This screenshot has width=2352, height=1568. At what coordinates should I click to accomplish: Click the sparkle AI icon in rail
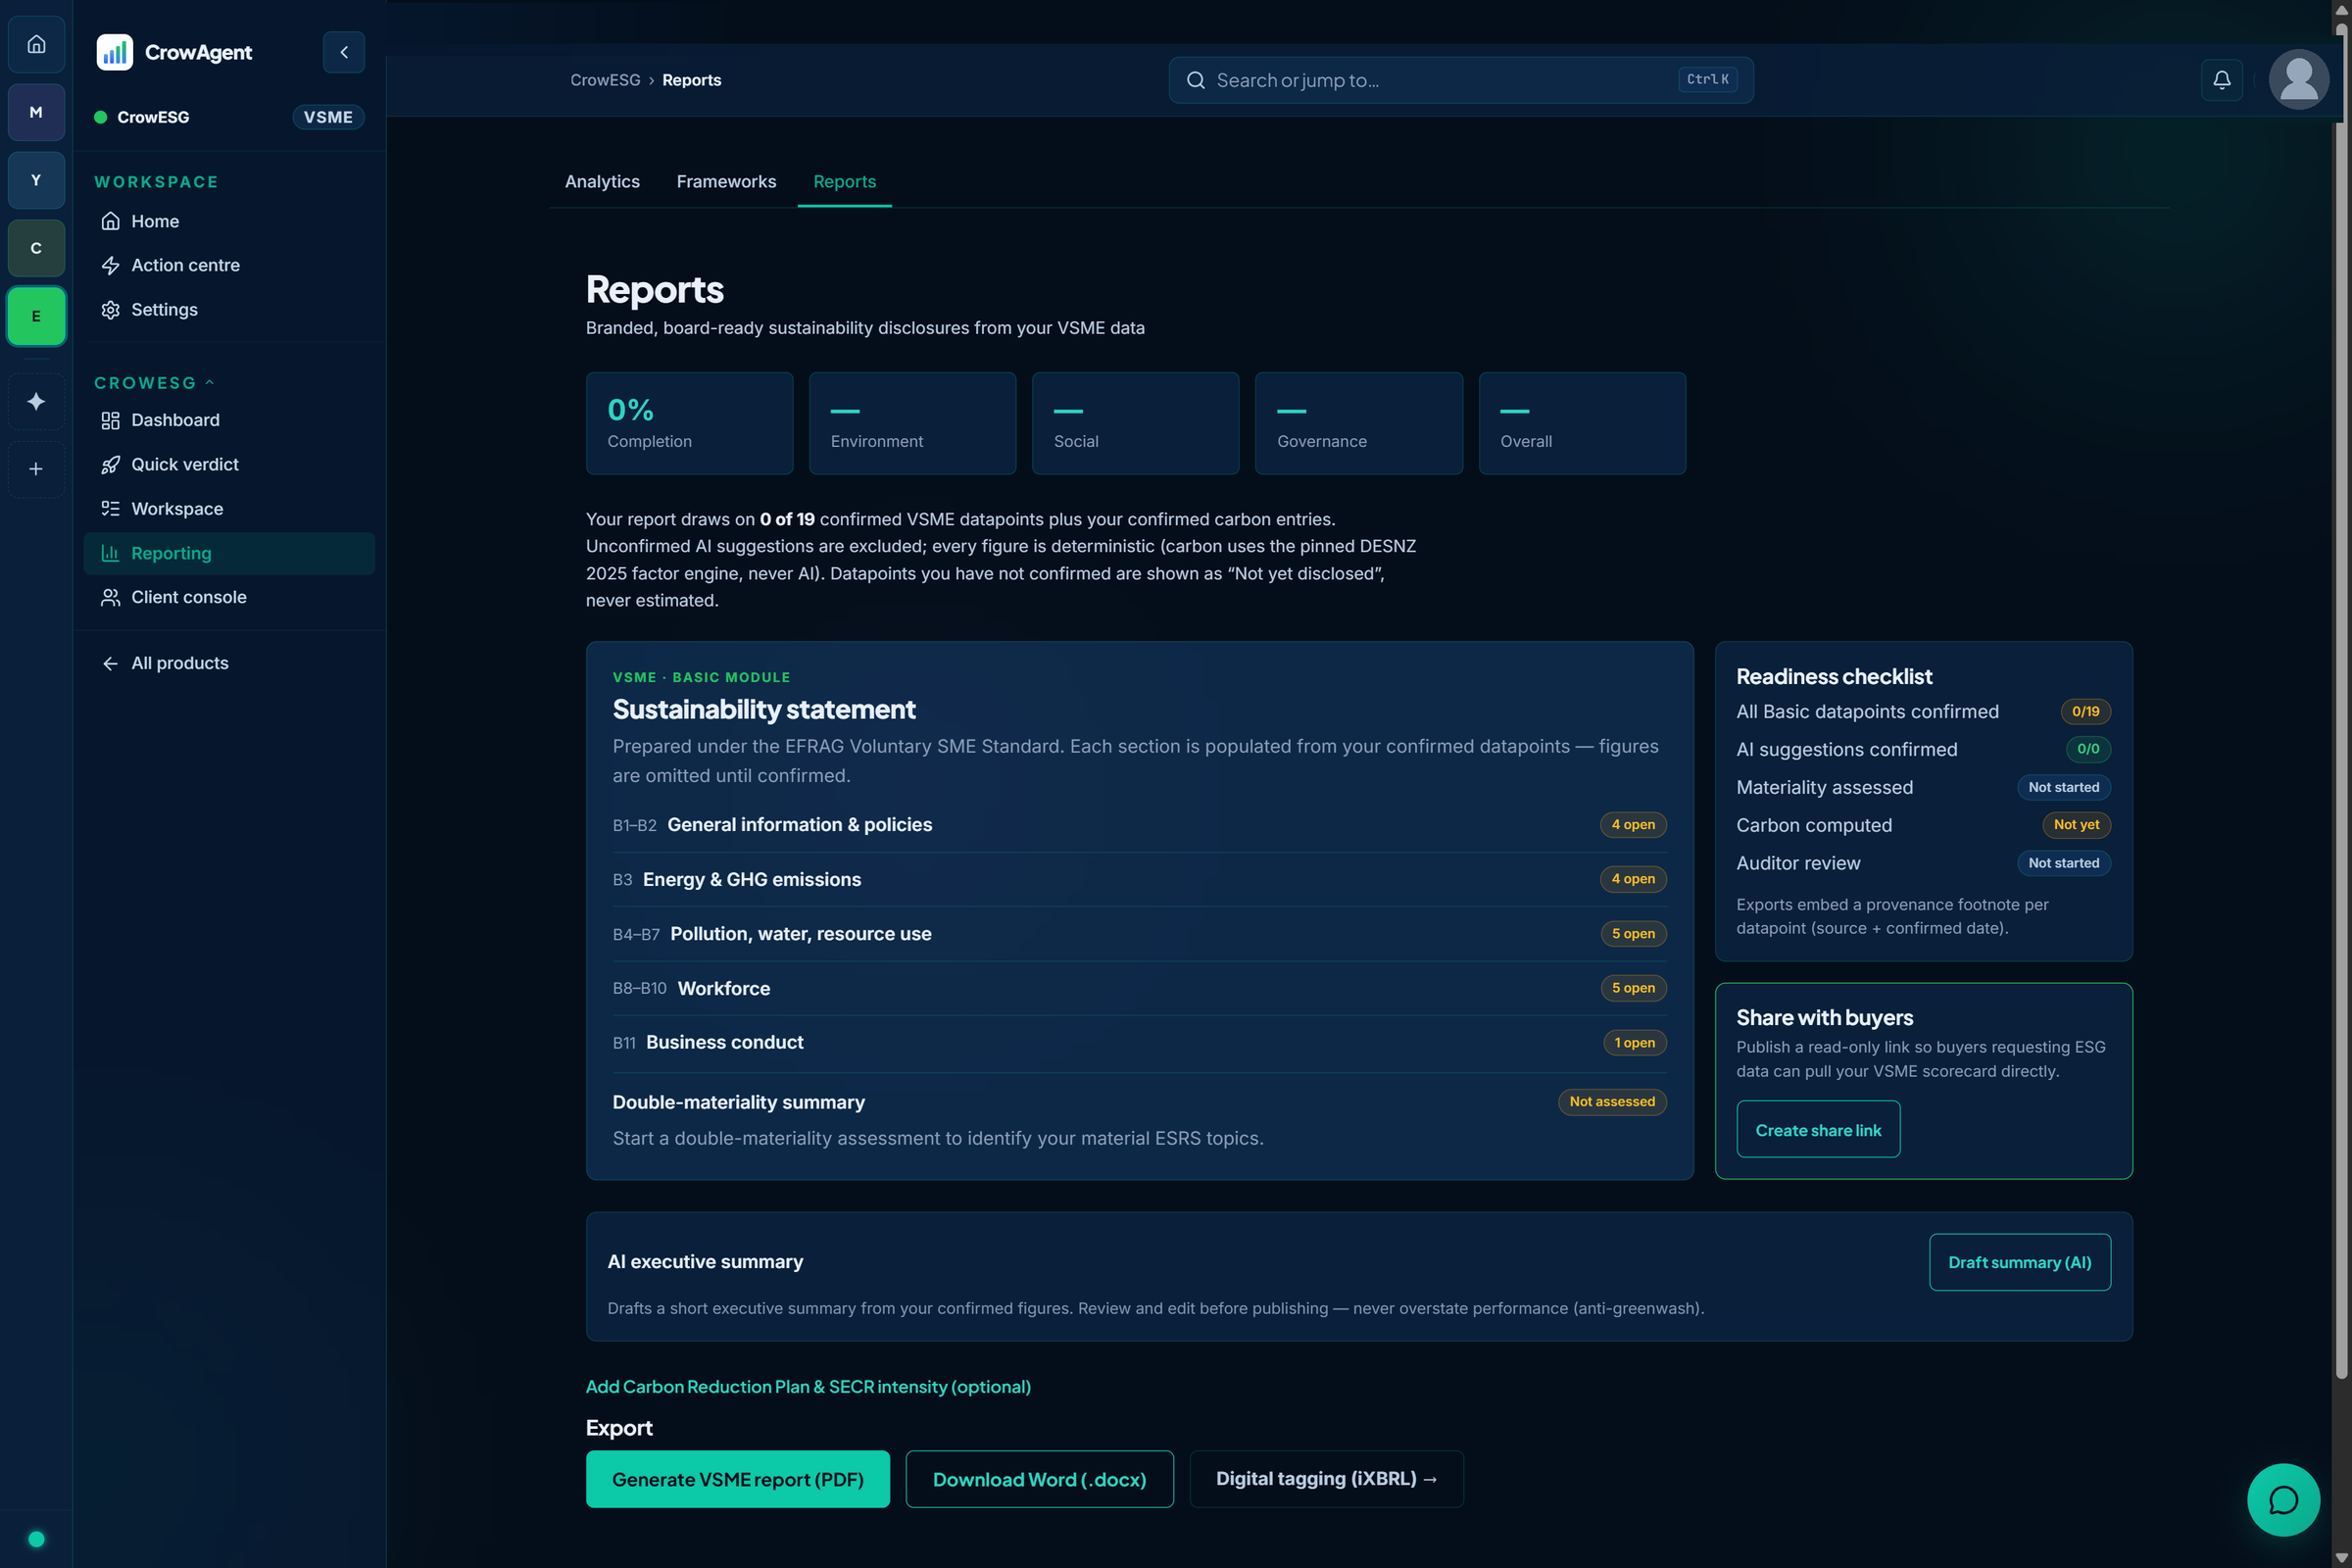36,401
